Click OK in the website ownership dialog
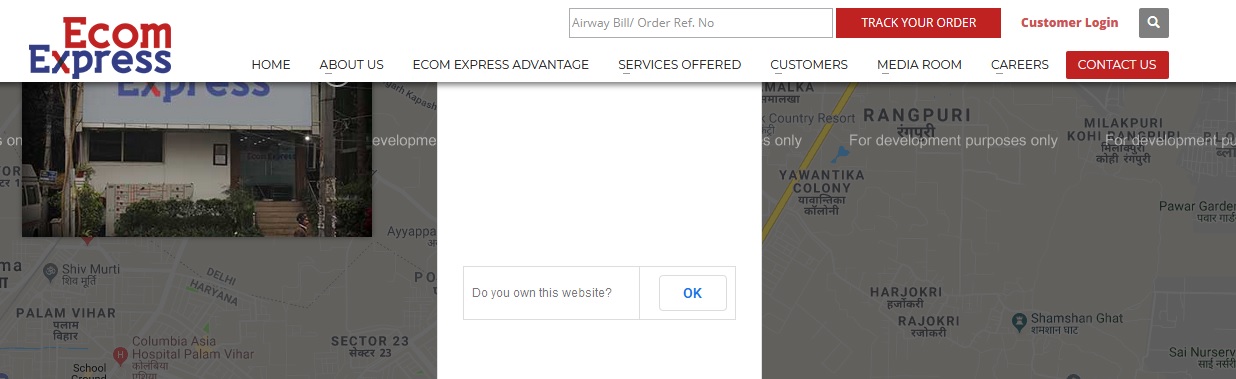 pos(692,293)
